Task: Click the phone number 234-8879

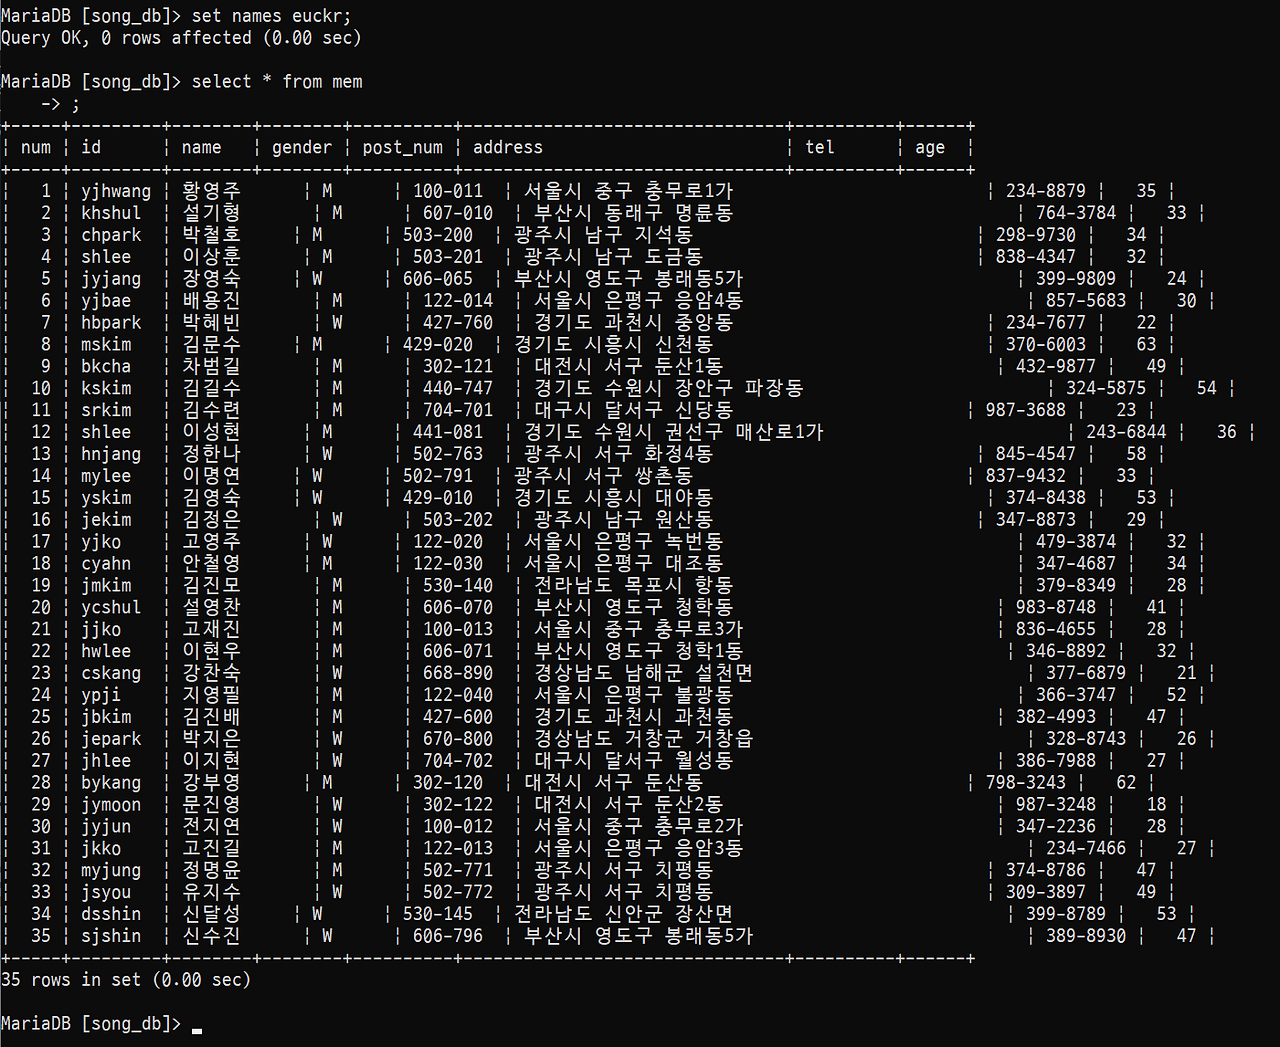Action: click(1045, 191)
